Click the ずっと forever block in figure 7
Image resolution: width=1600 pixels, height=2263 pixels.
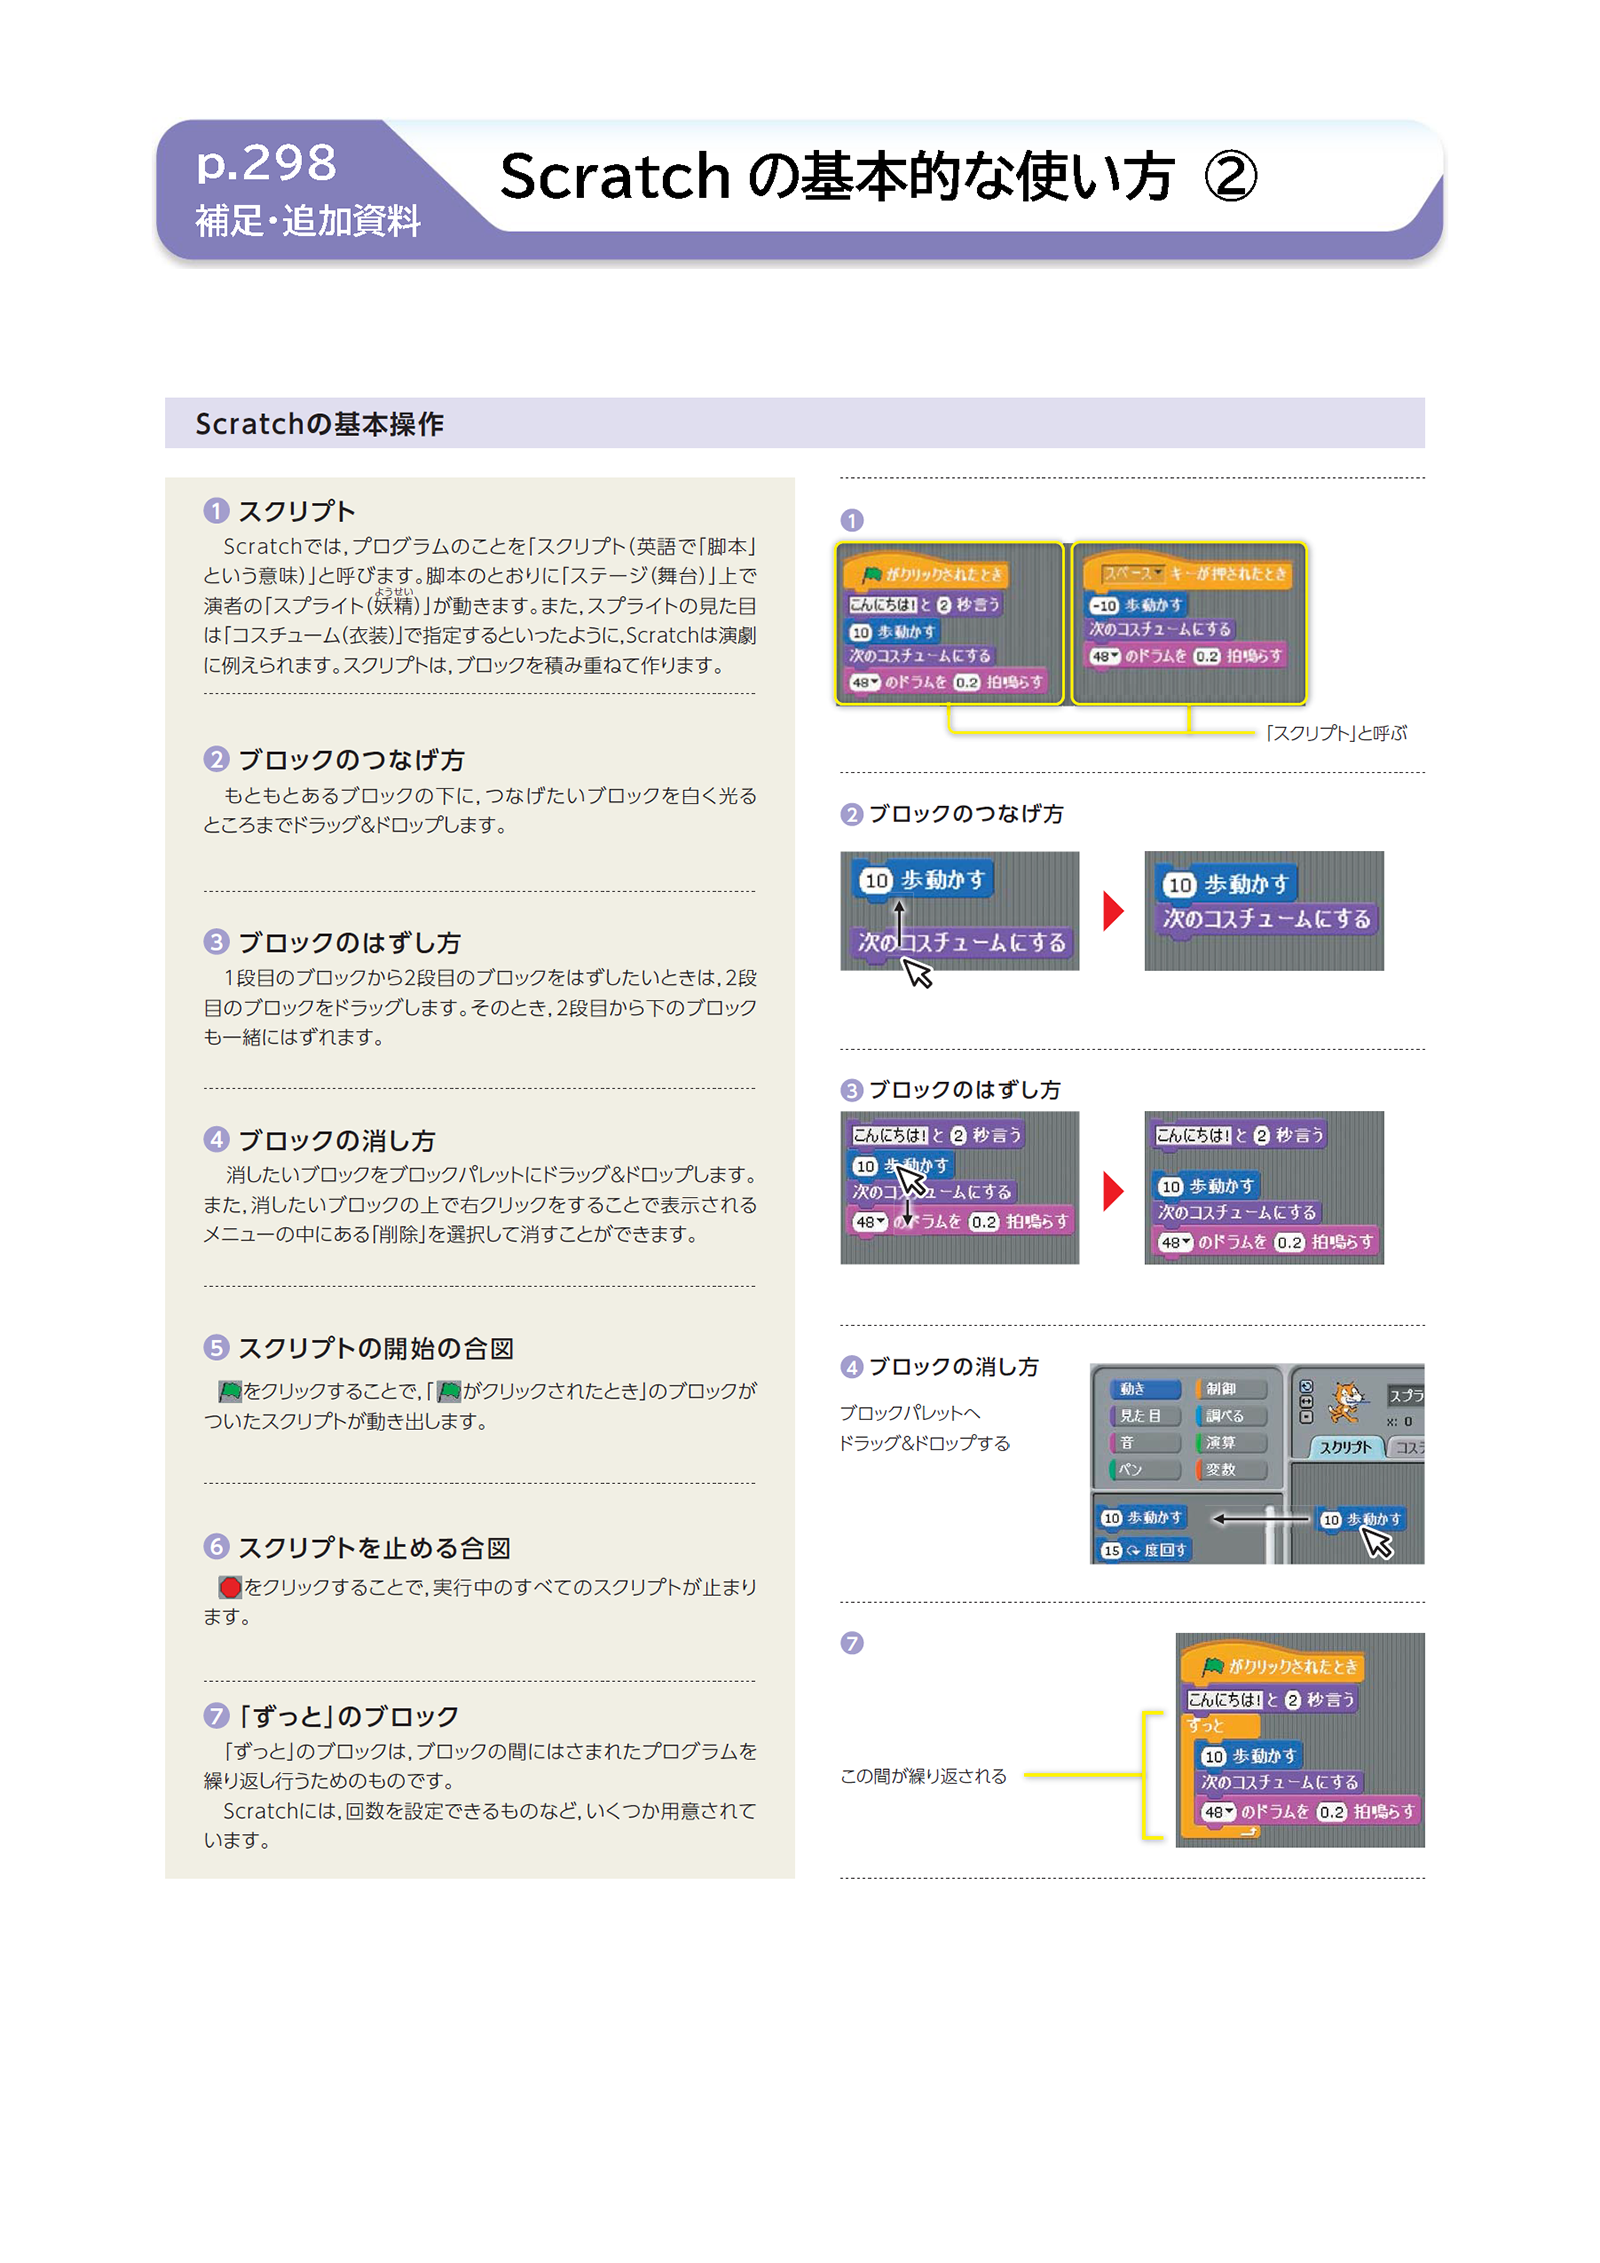click(x=1221, y=1726)
